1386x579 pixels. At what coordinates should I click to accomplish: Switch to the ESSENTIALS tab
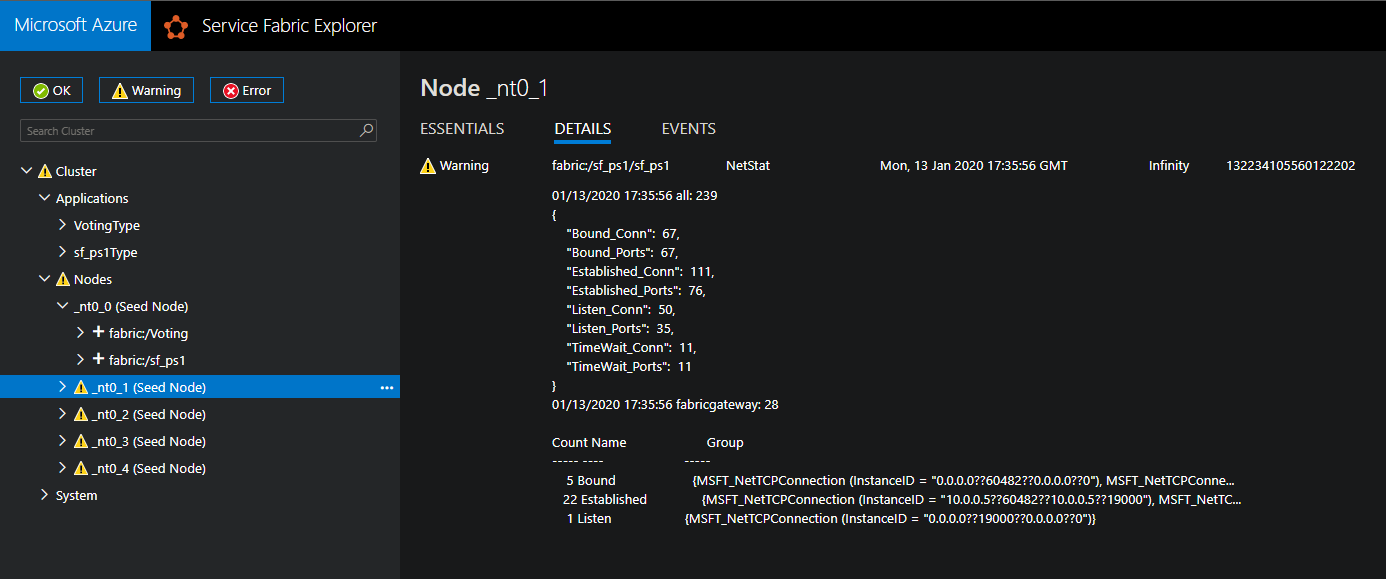click(x=462, y=129)
